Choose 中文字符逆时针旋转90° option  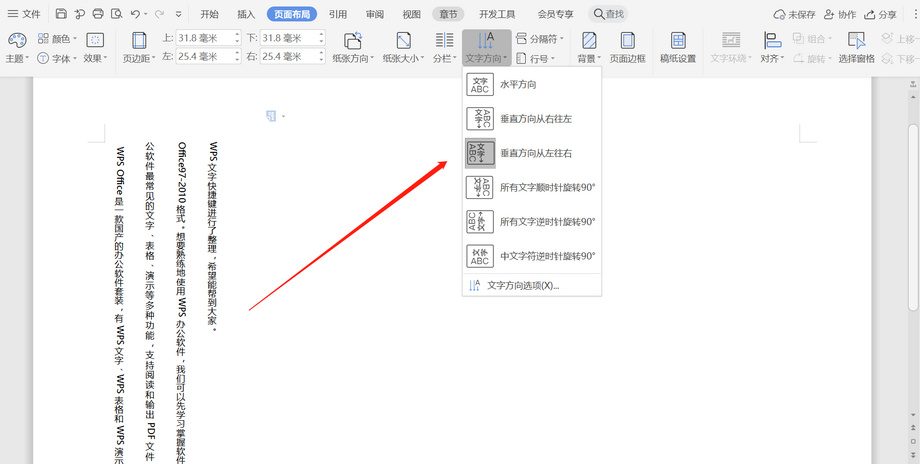point(532,256)
